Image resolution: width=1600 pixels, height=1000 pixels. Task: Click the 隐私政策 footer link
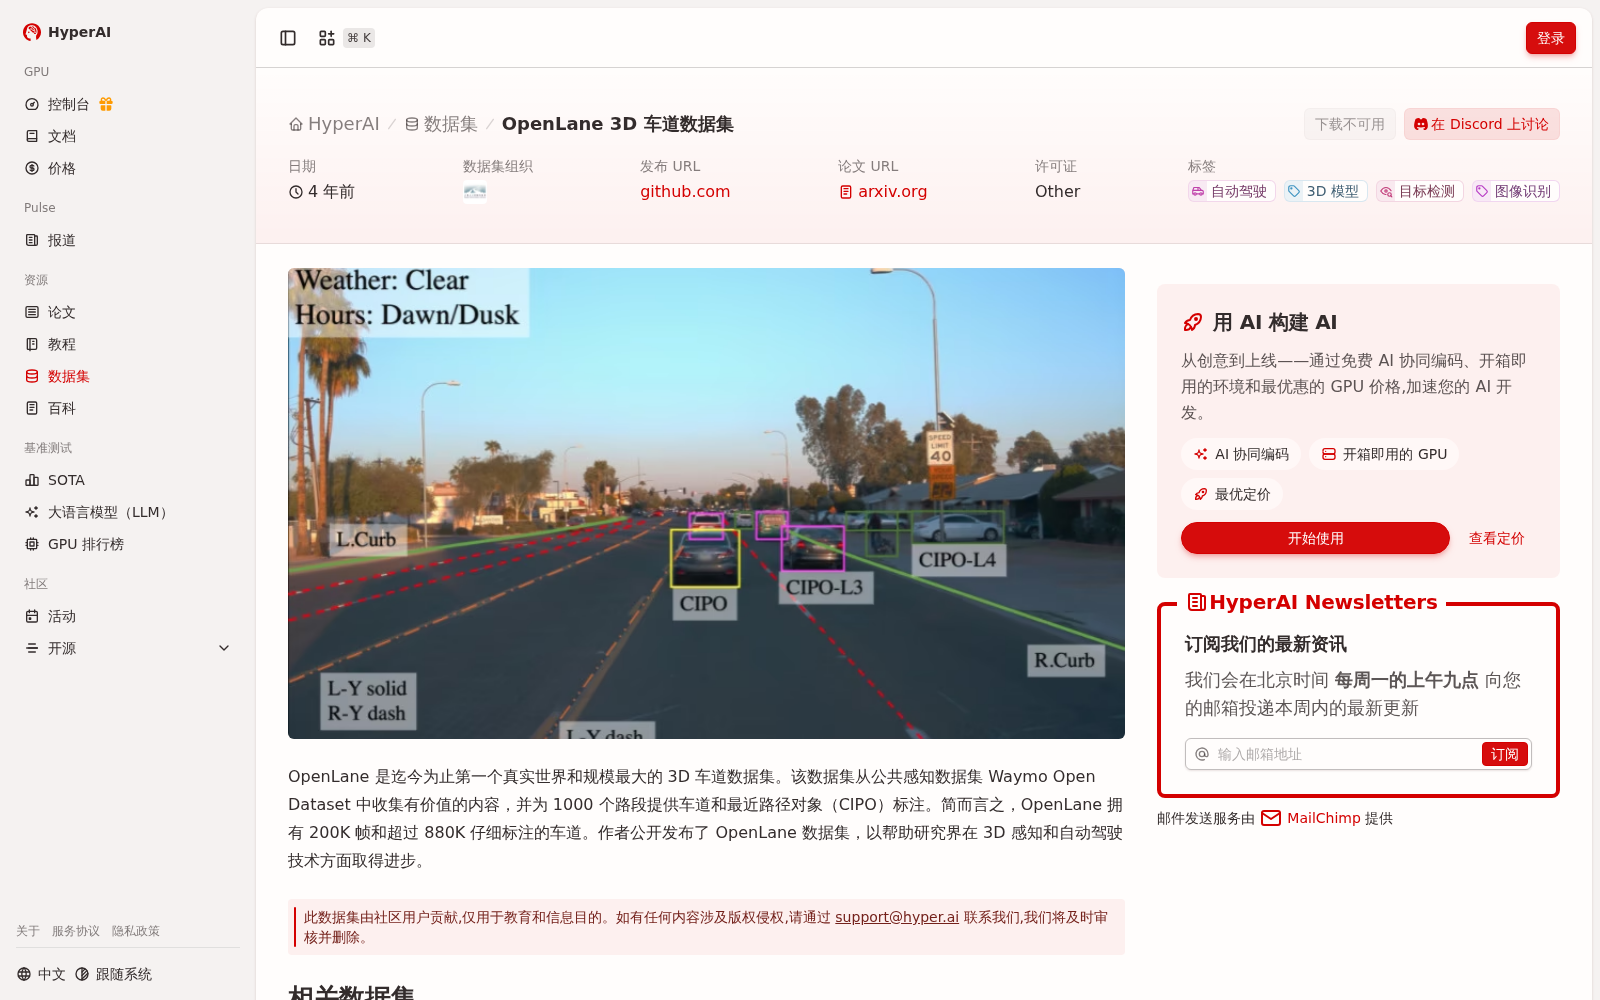point(136,931)
